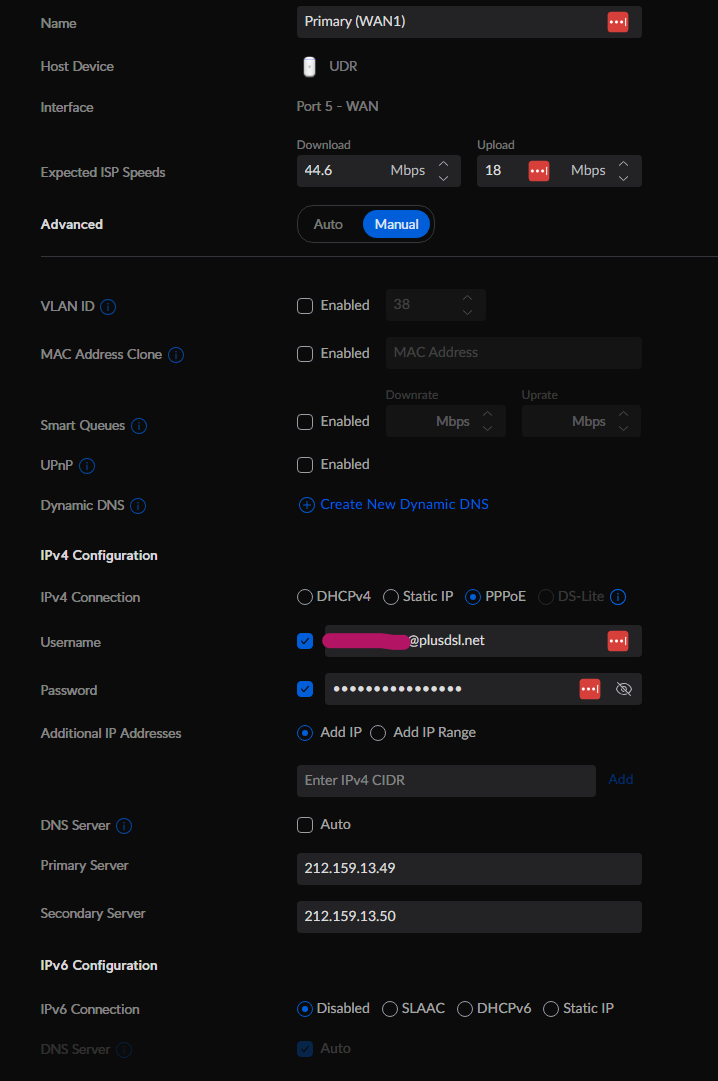Enable the VLAN ID checkbox
Image resolution: width=718 pixels, height=1081 pixels.
[x=305, y=306]
